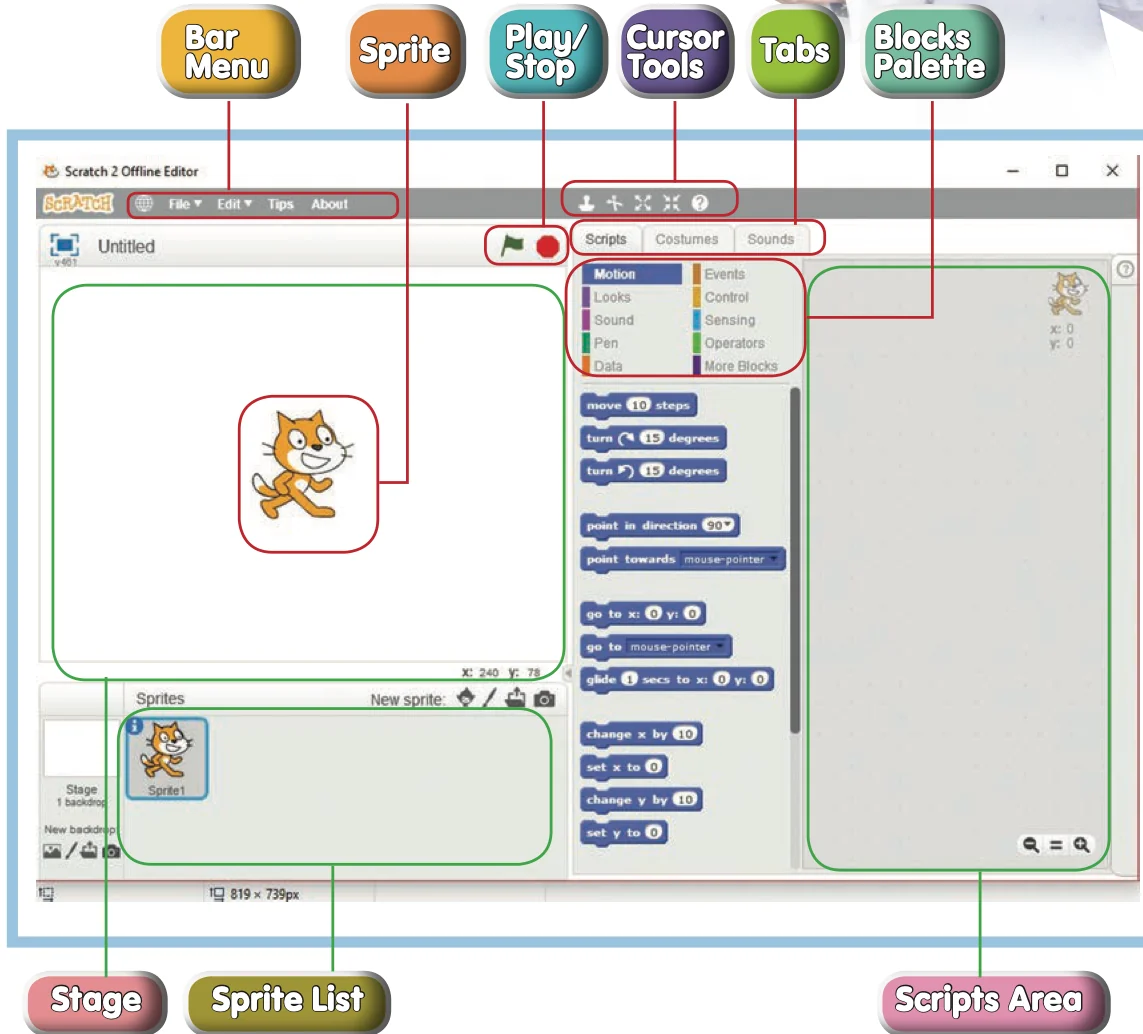Zoom in on the scripts area

click(x=1081, y=844)
